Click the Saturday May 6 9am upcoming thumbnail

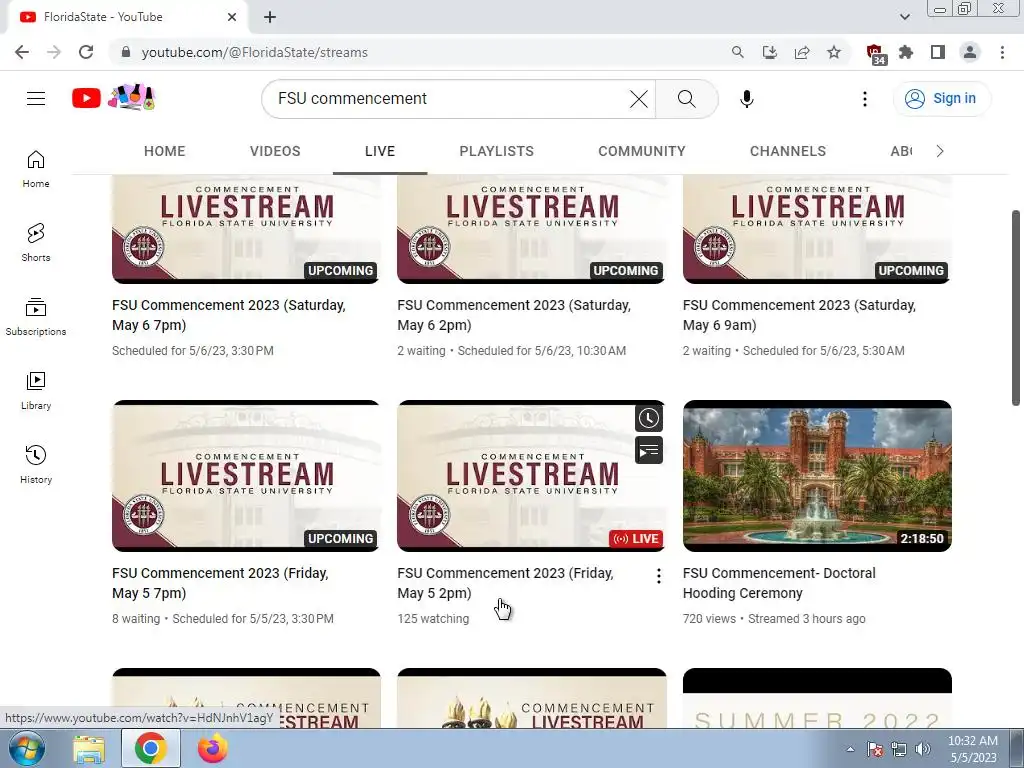point(817,229)
